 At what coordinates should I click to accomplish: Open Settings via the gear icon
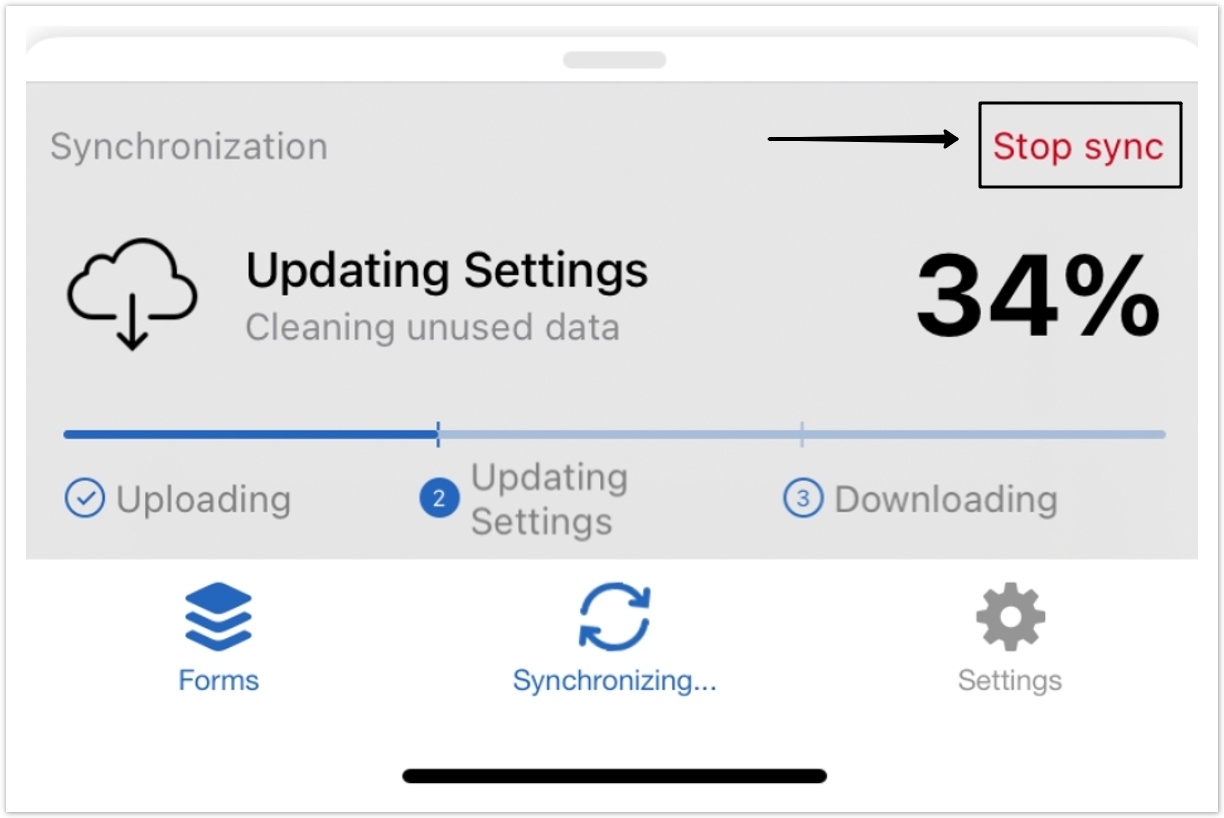[1010, 616]
